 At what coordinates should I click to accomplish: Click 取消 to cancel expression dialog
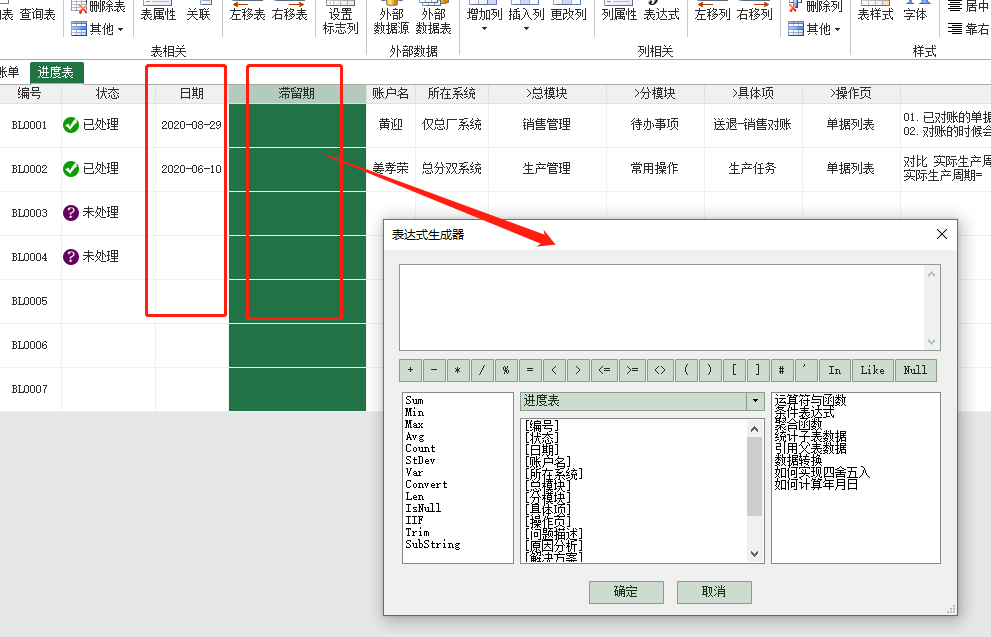714,592
